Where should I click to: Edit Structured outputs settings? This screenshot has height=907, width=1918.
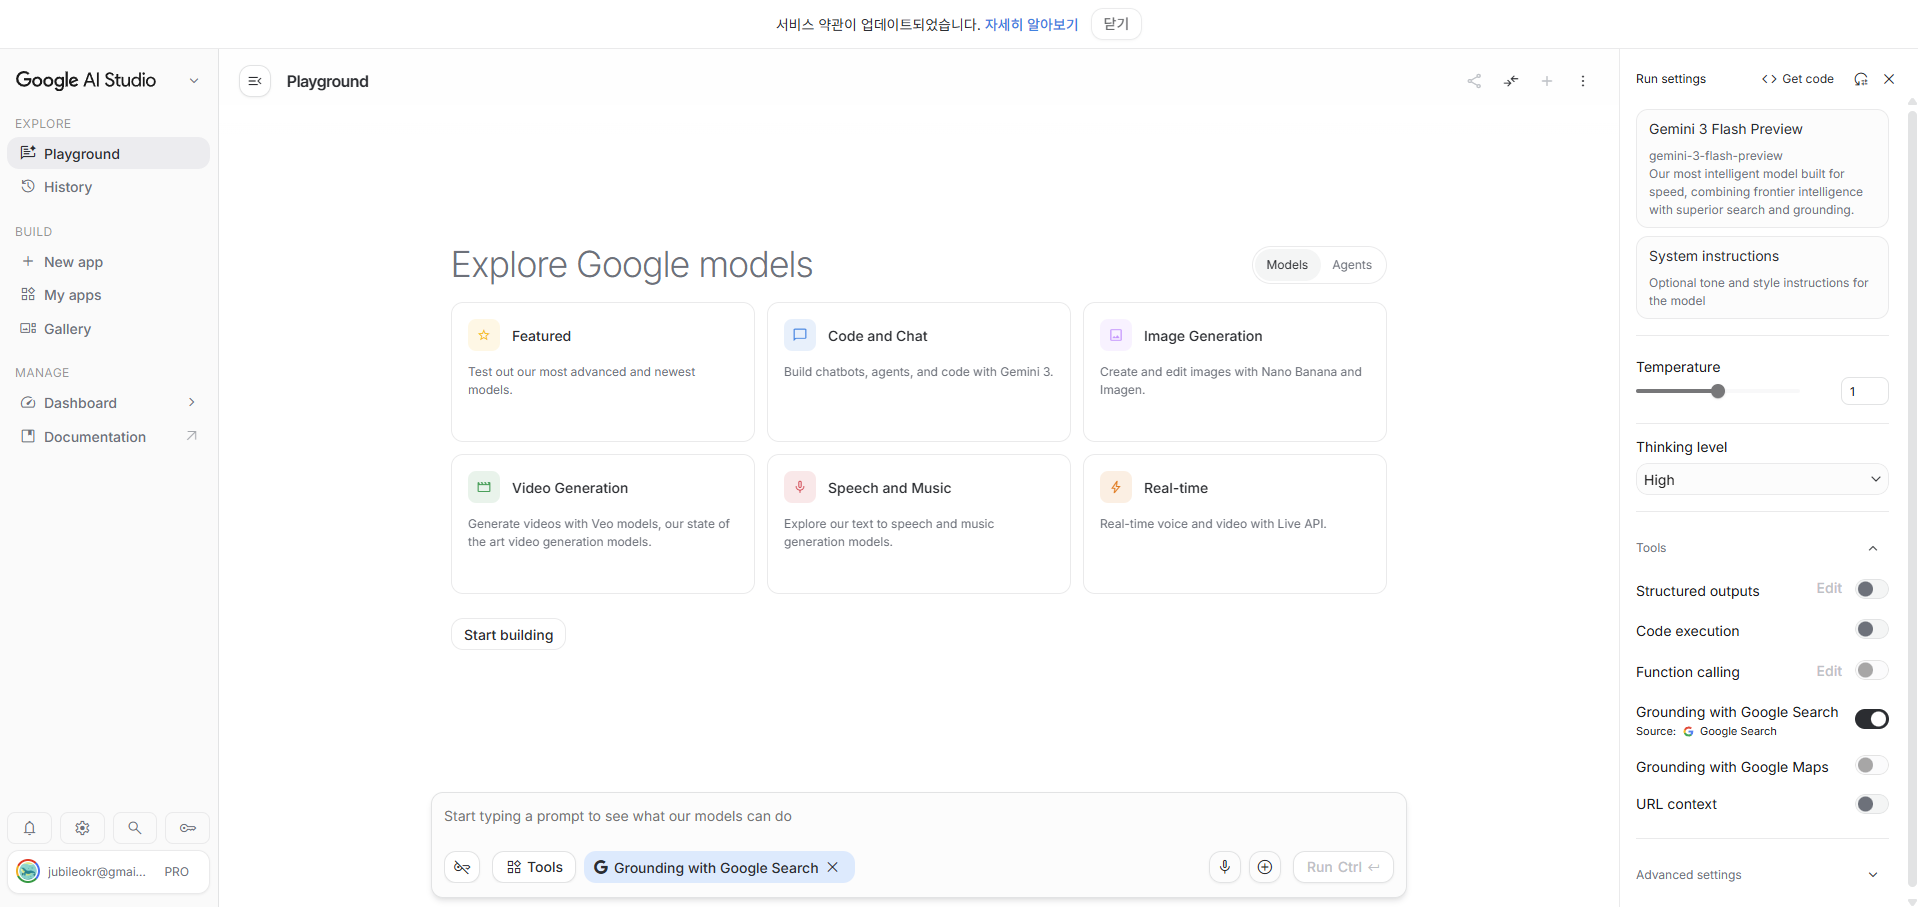pos(1829,588)
